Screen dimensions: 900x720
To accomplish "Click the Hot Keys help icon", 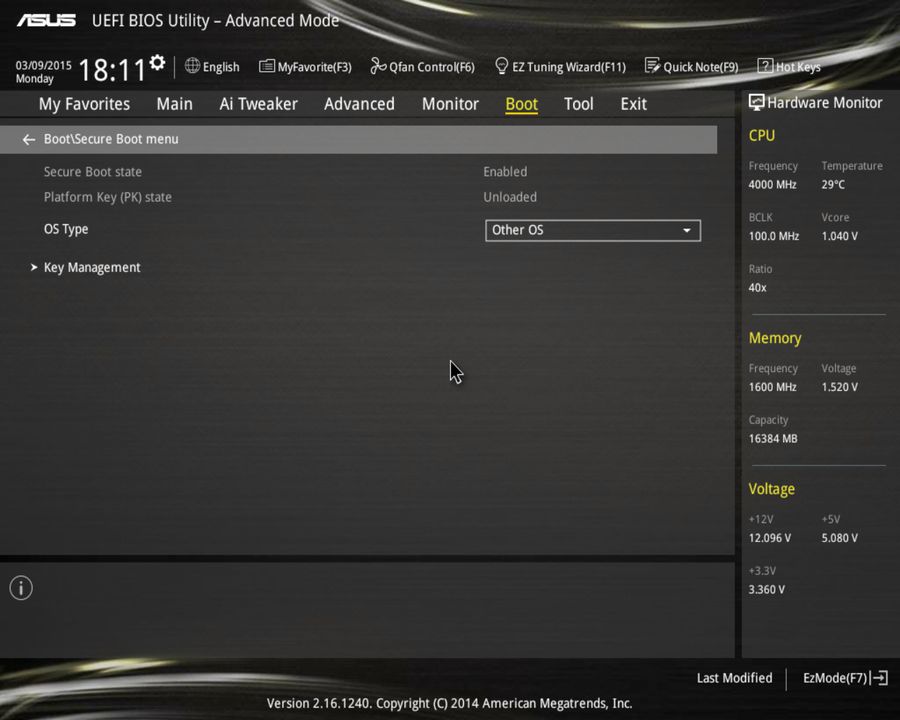I will tap(765, 66).
